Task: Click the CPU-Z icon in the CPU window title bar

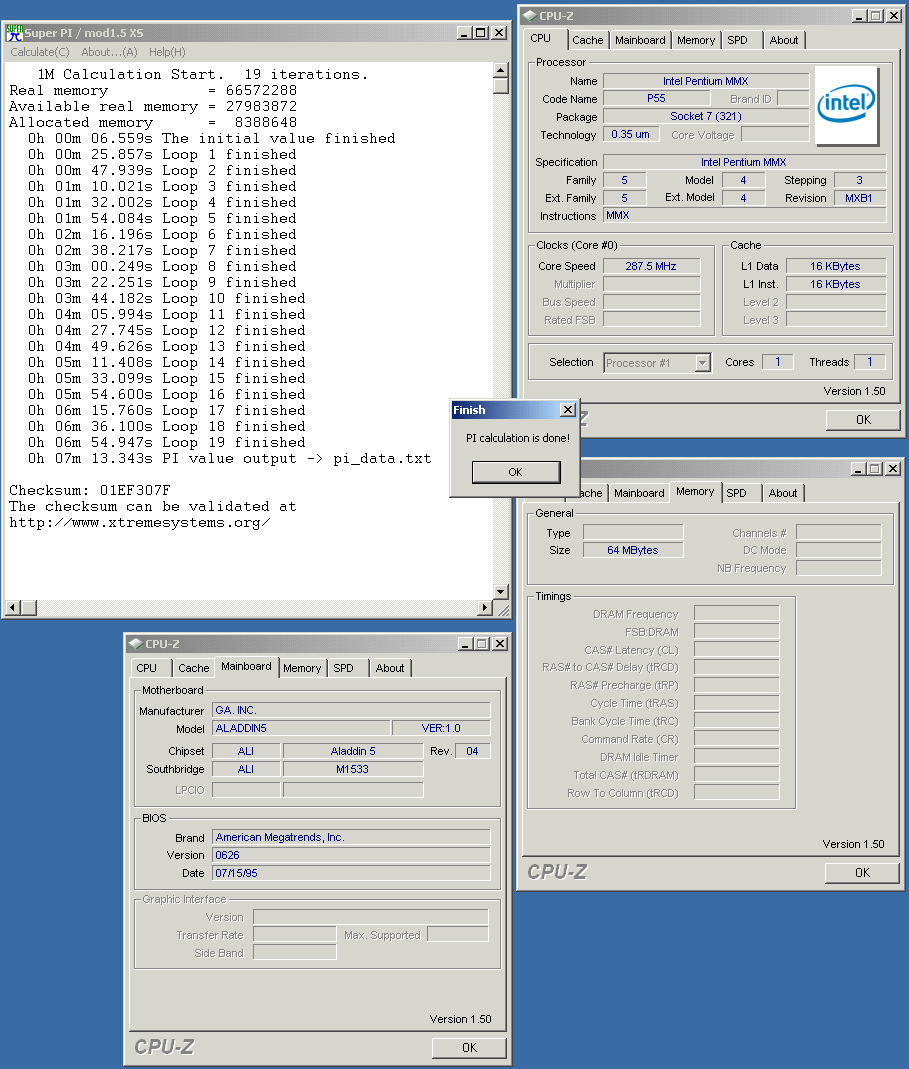Action: click(x=531, y=16)
